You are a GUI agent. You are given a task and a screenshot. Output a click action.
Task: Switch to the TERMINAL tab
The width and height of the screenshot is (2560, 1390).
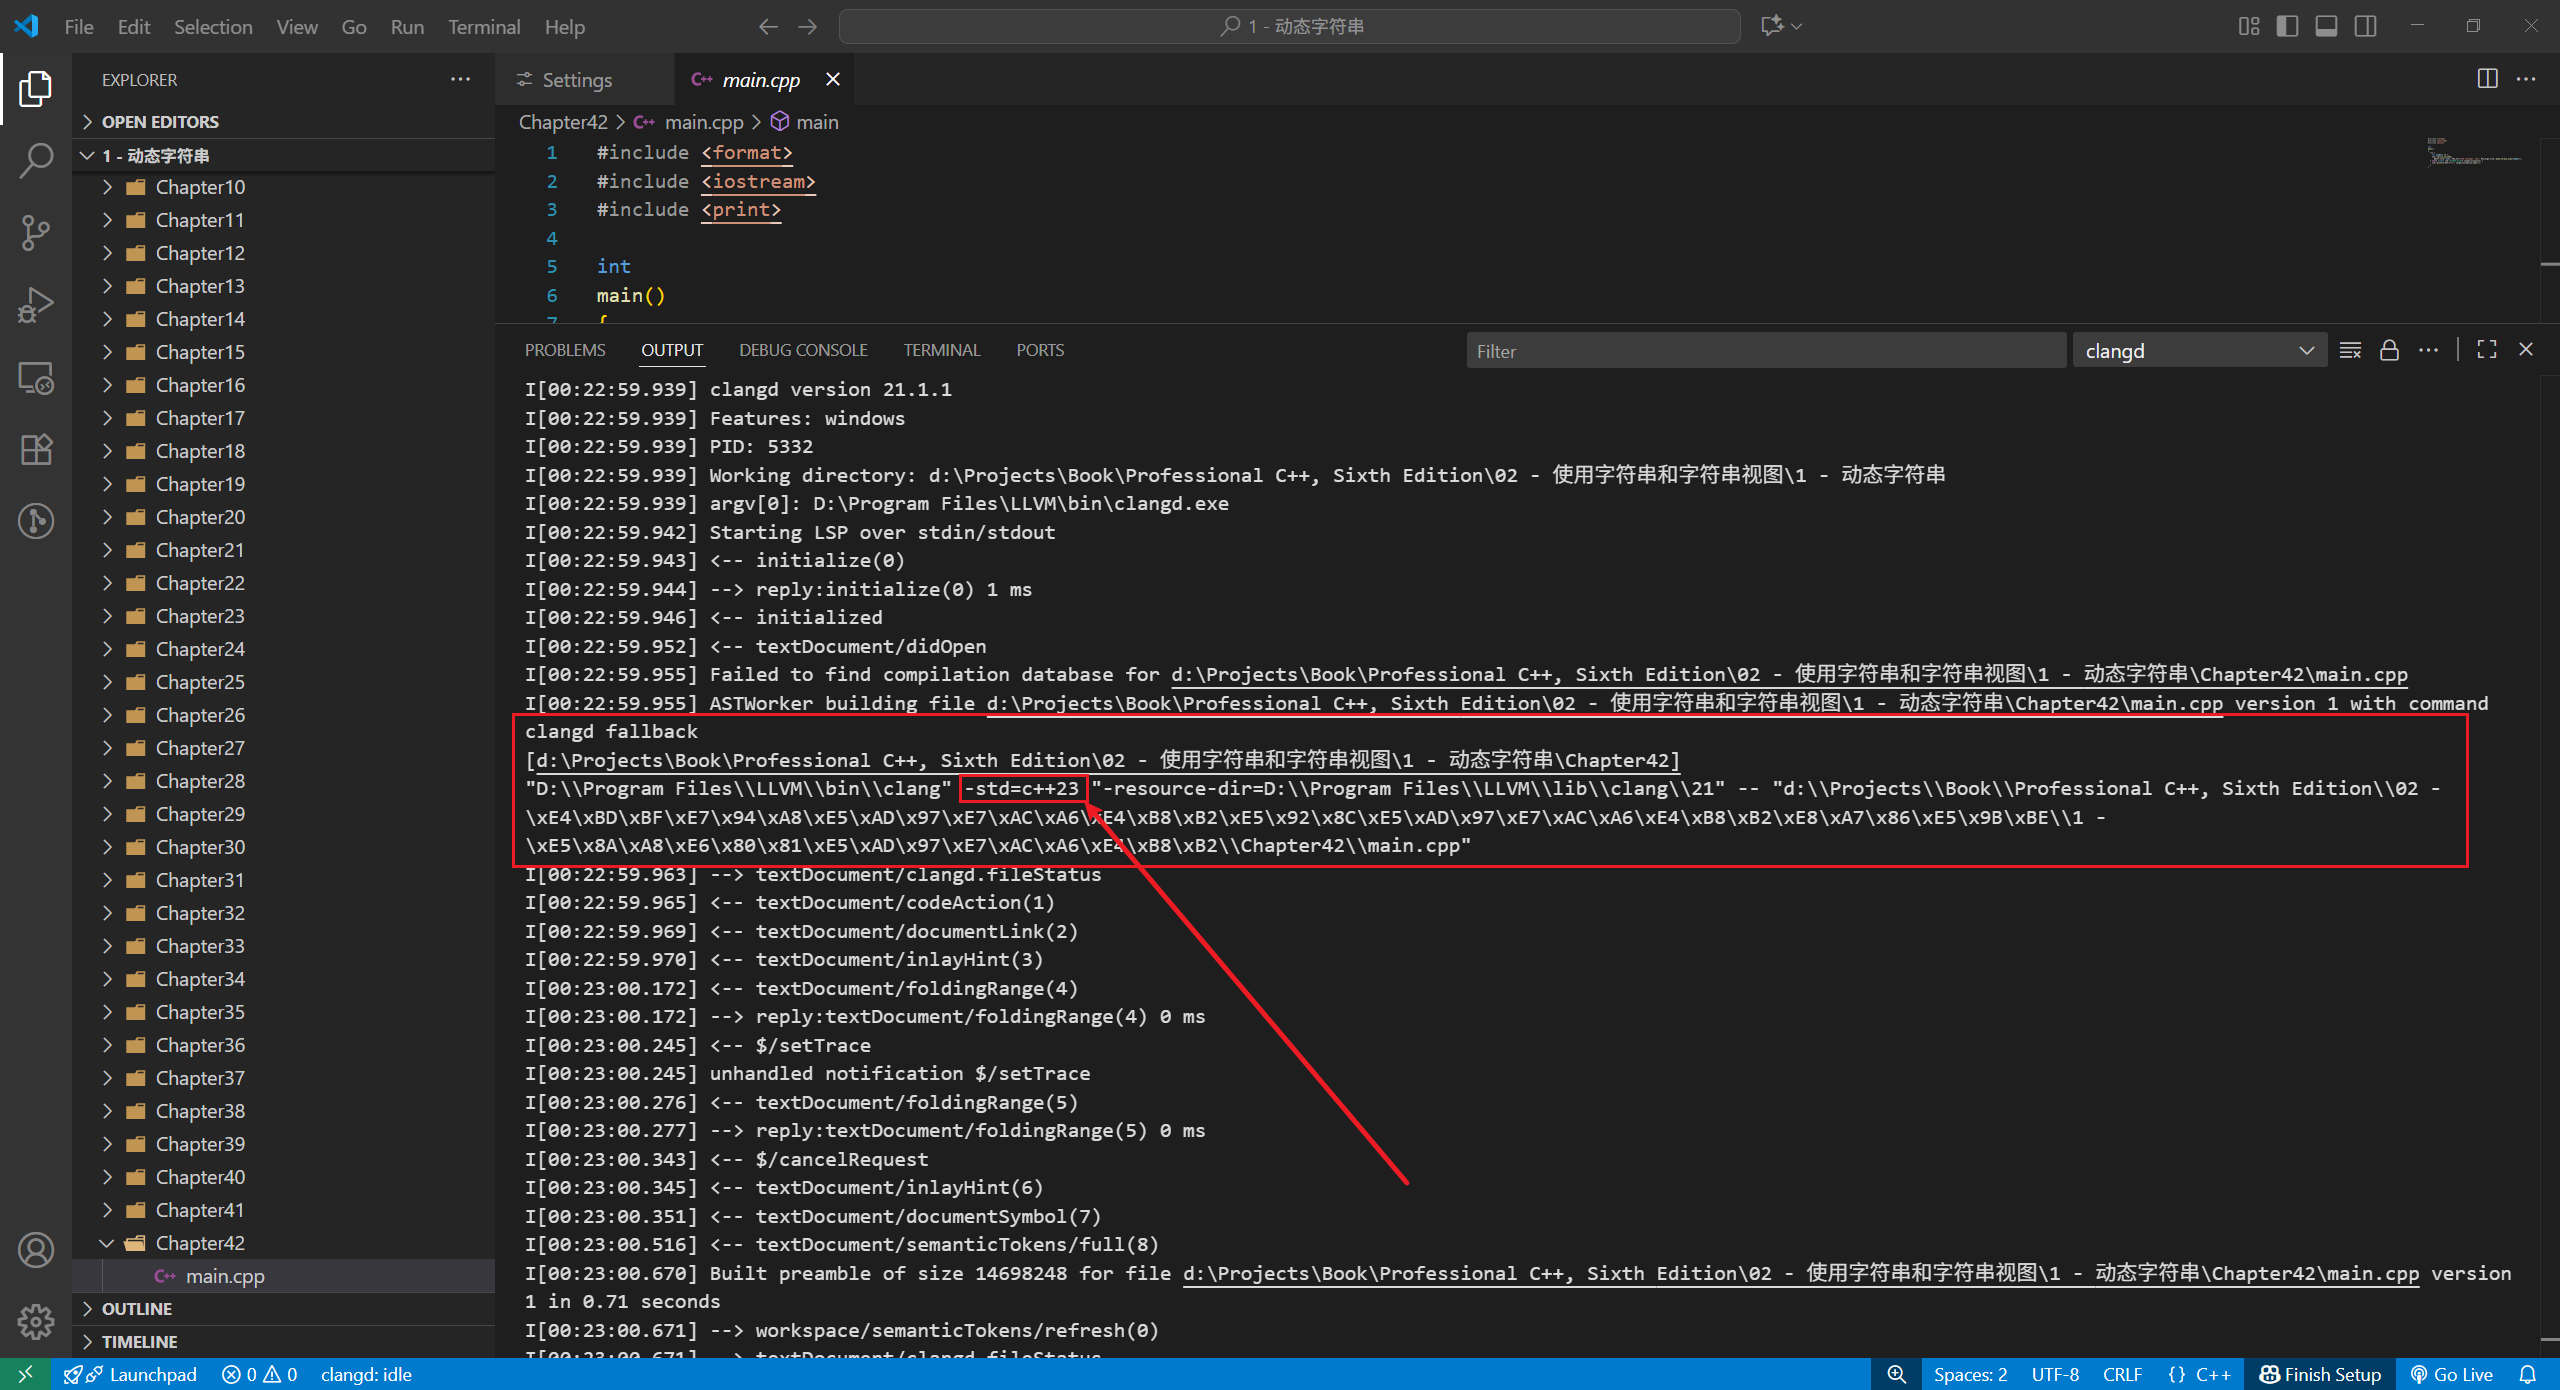(x=941, y=350)
